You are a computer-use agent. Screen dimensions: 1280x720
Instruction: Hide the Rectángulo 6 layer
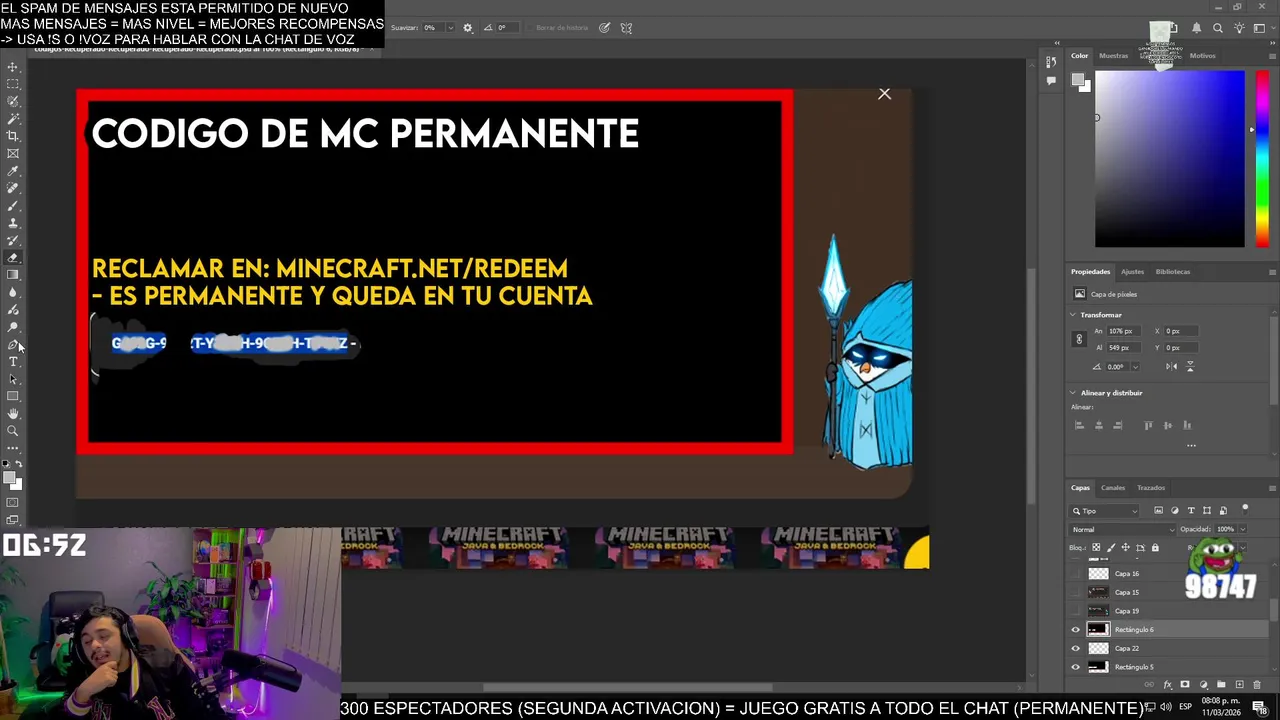pyautogui.click(x=1076, y=630)
